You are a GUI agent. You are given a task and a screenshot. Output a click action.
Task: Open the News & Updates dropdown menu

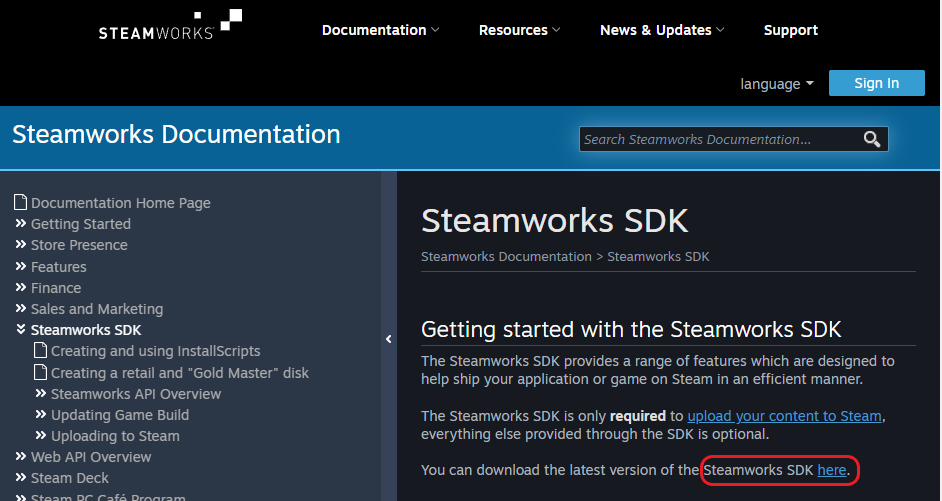click(662, 30)
